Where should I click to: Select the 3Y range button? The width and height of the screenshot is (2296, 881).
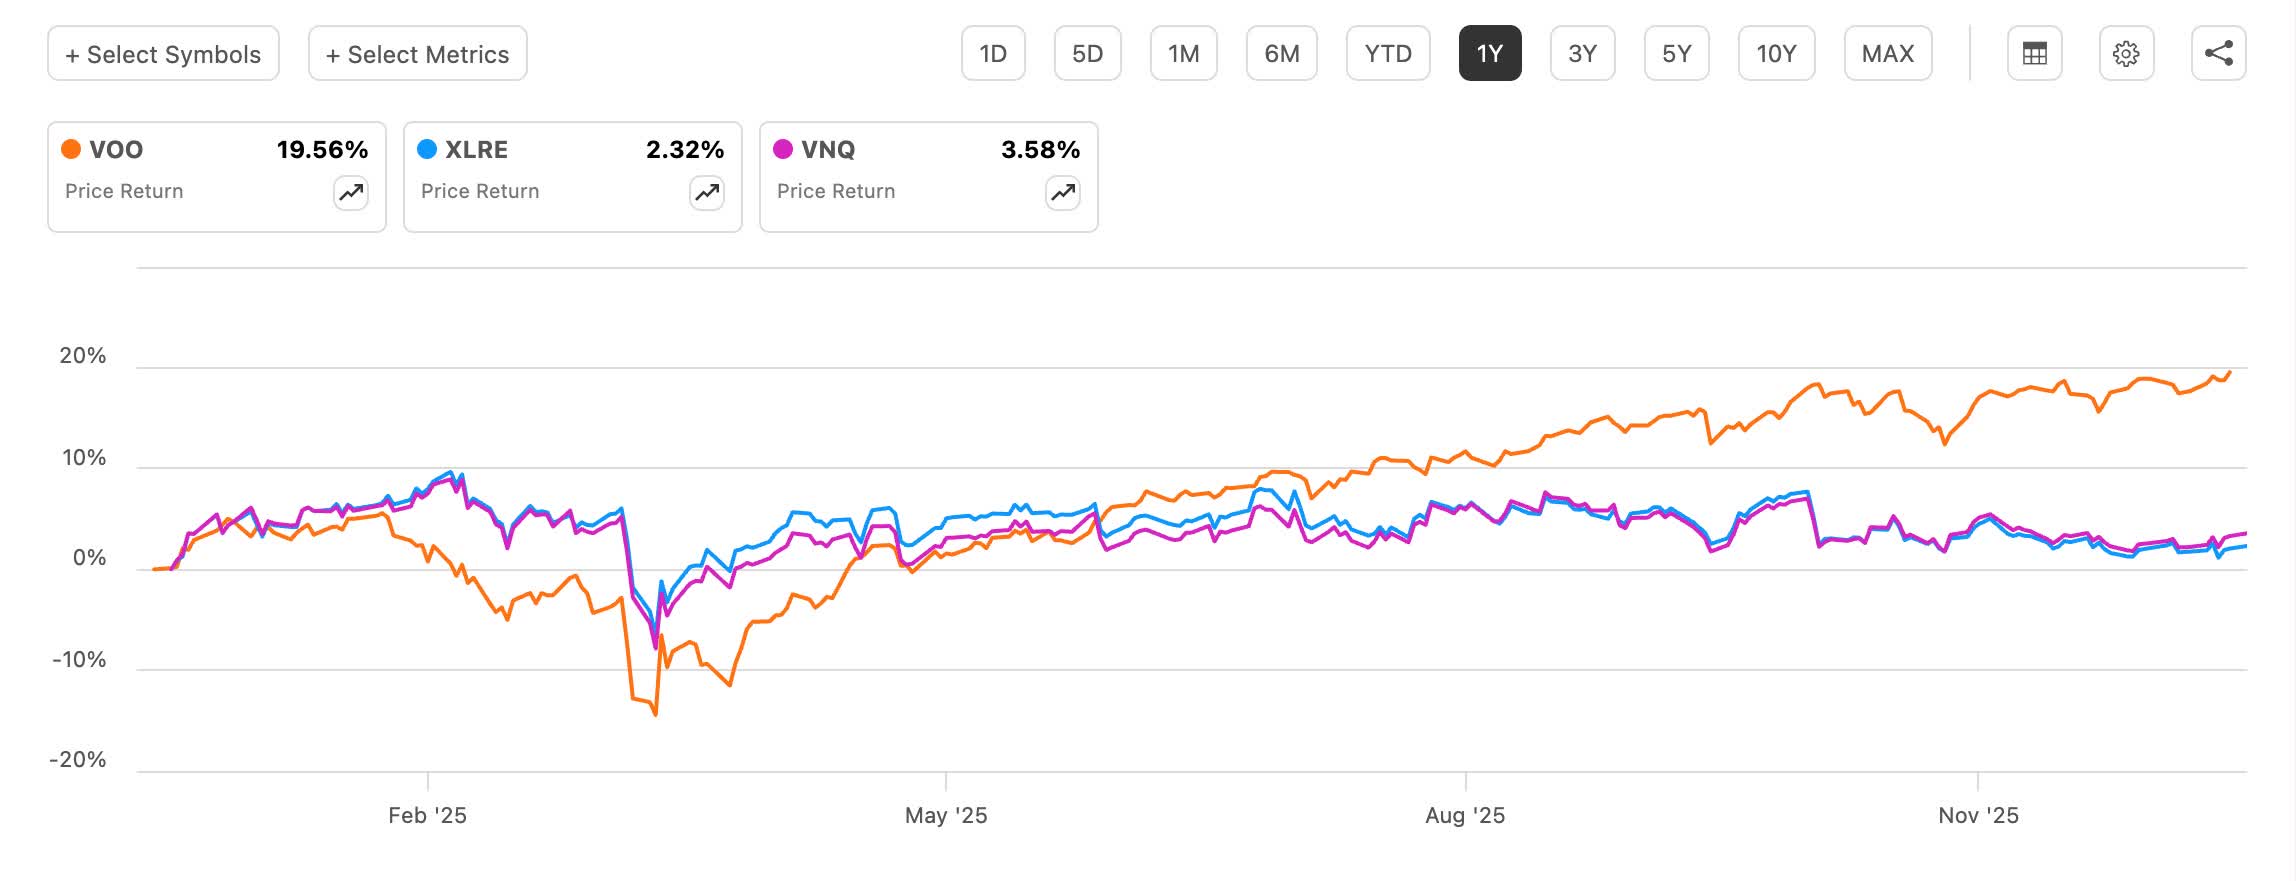(1582, 54)
